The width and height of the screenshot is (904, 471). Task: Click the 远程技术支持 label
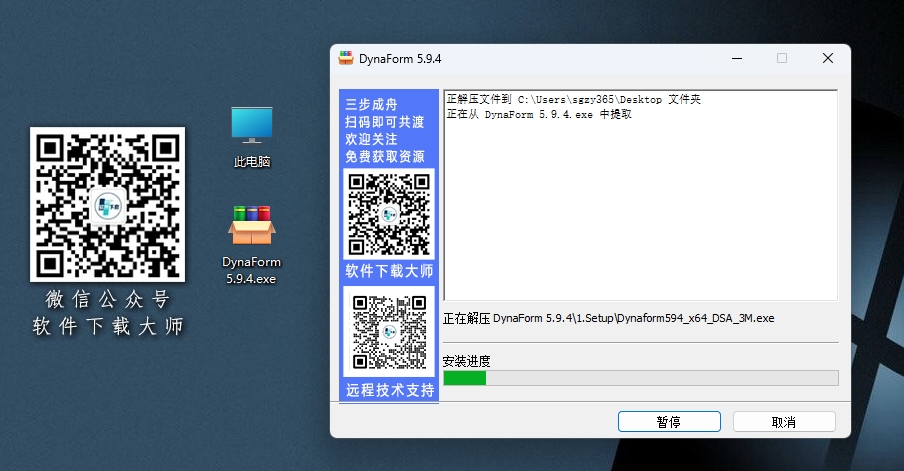(390, 390)
